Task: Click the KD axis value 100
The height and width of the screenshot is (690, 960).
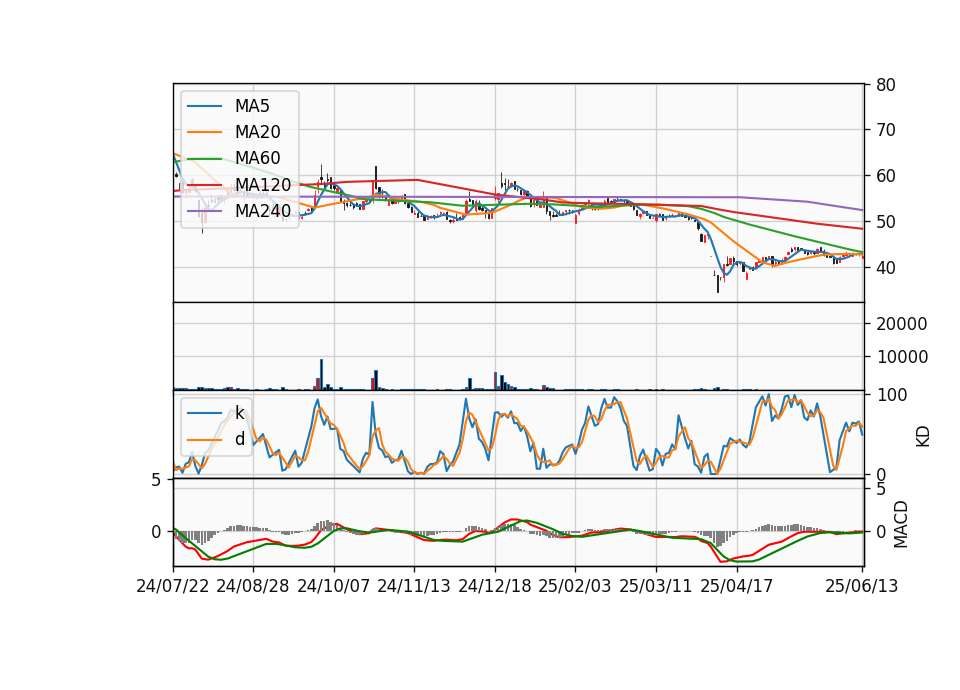Action: 892,395
